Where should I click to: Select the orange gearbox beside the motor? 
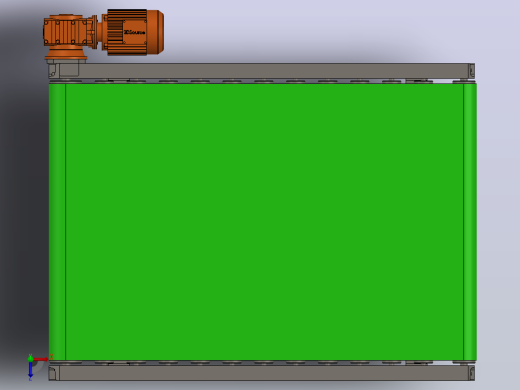click(71, 37)
